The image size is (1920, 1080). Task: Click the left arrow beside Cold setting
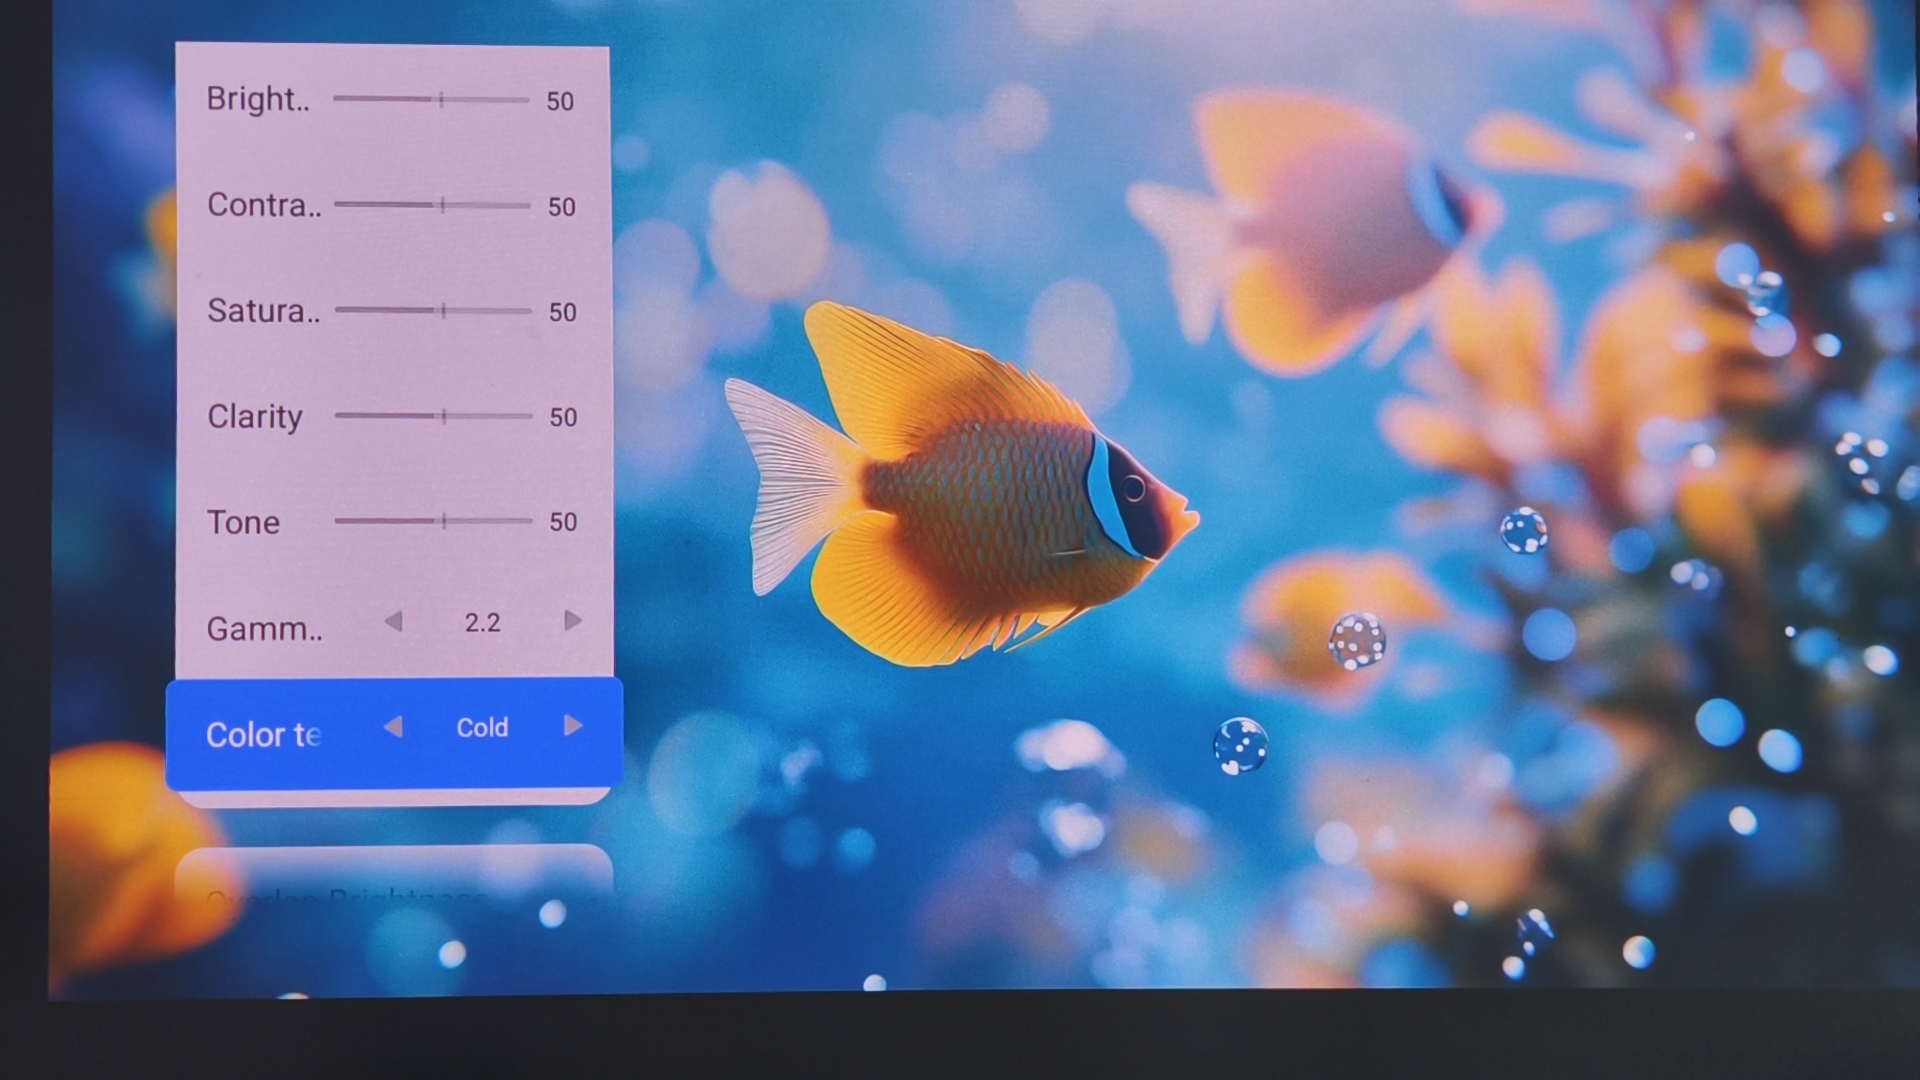coord(394,727)
